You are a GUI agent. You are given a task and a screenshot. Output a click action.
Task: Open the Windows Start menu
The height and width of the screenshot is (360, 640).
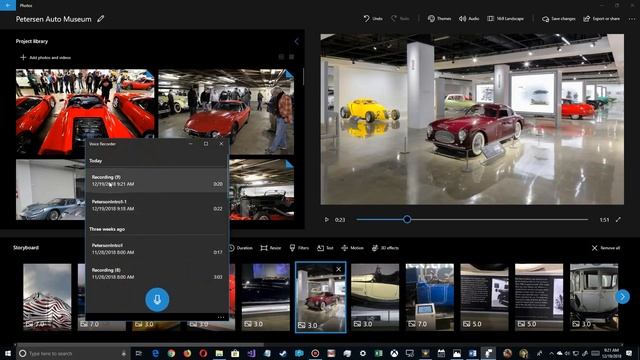tap(7, 353)
